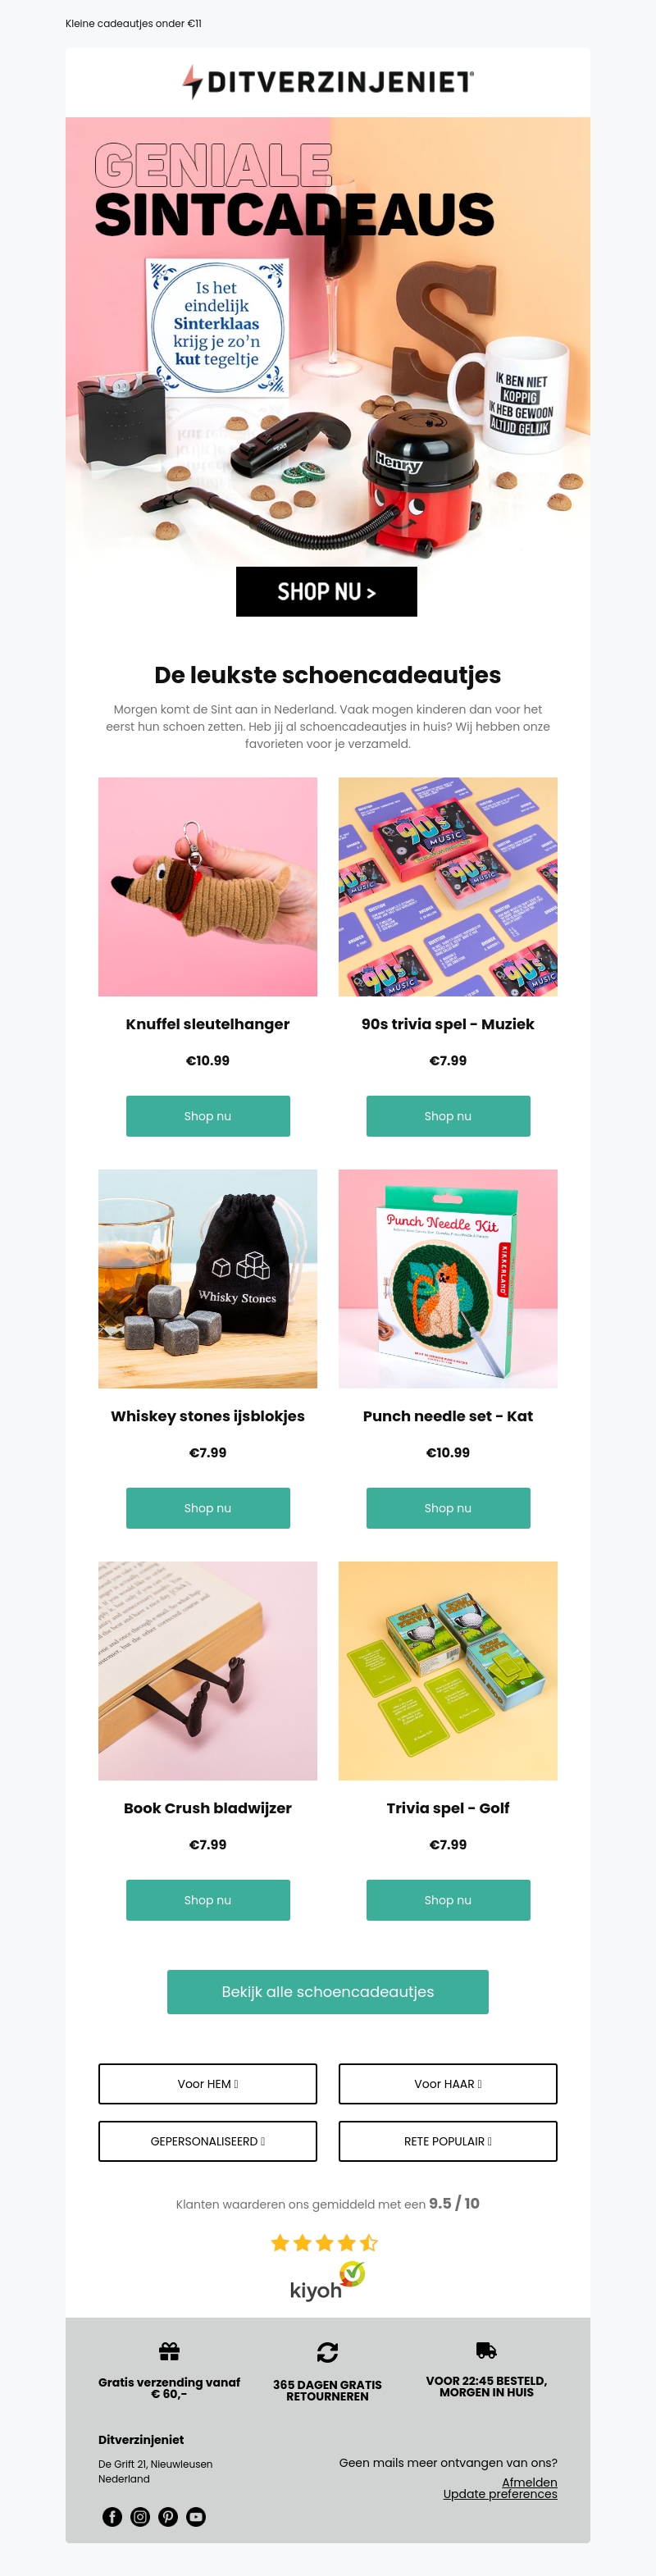This screenshot has height=2576, width=656.
Task: Click the Ditverzinjeniet lightning logo
Action: 327,81
